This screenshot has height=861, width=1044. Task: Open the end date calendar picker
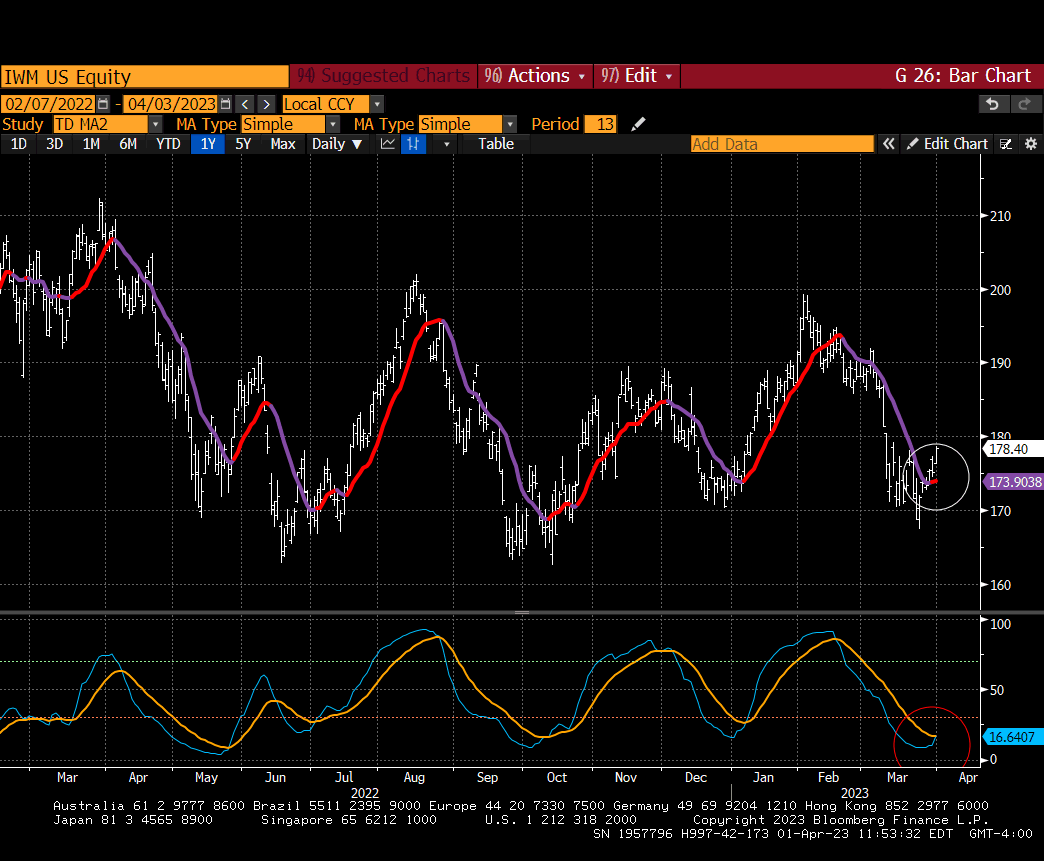click(226, 104)
